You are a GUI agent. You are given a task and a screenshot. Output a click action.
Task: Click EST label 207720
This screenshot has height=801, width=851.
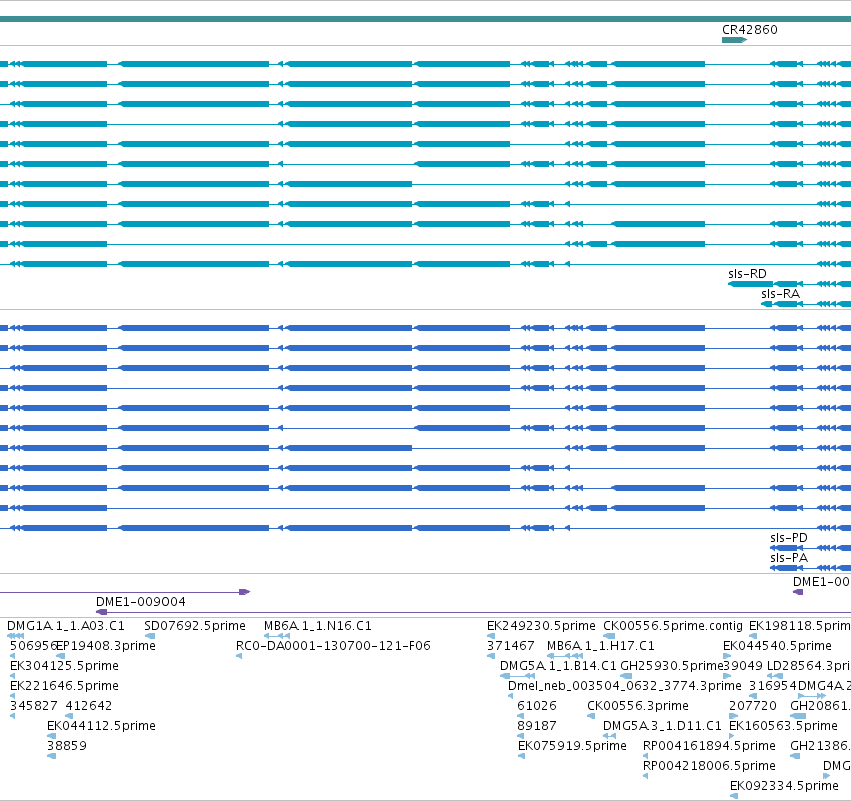pos(753,706)
